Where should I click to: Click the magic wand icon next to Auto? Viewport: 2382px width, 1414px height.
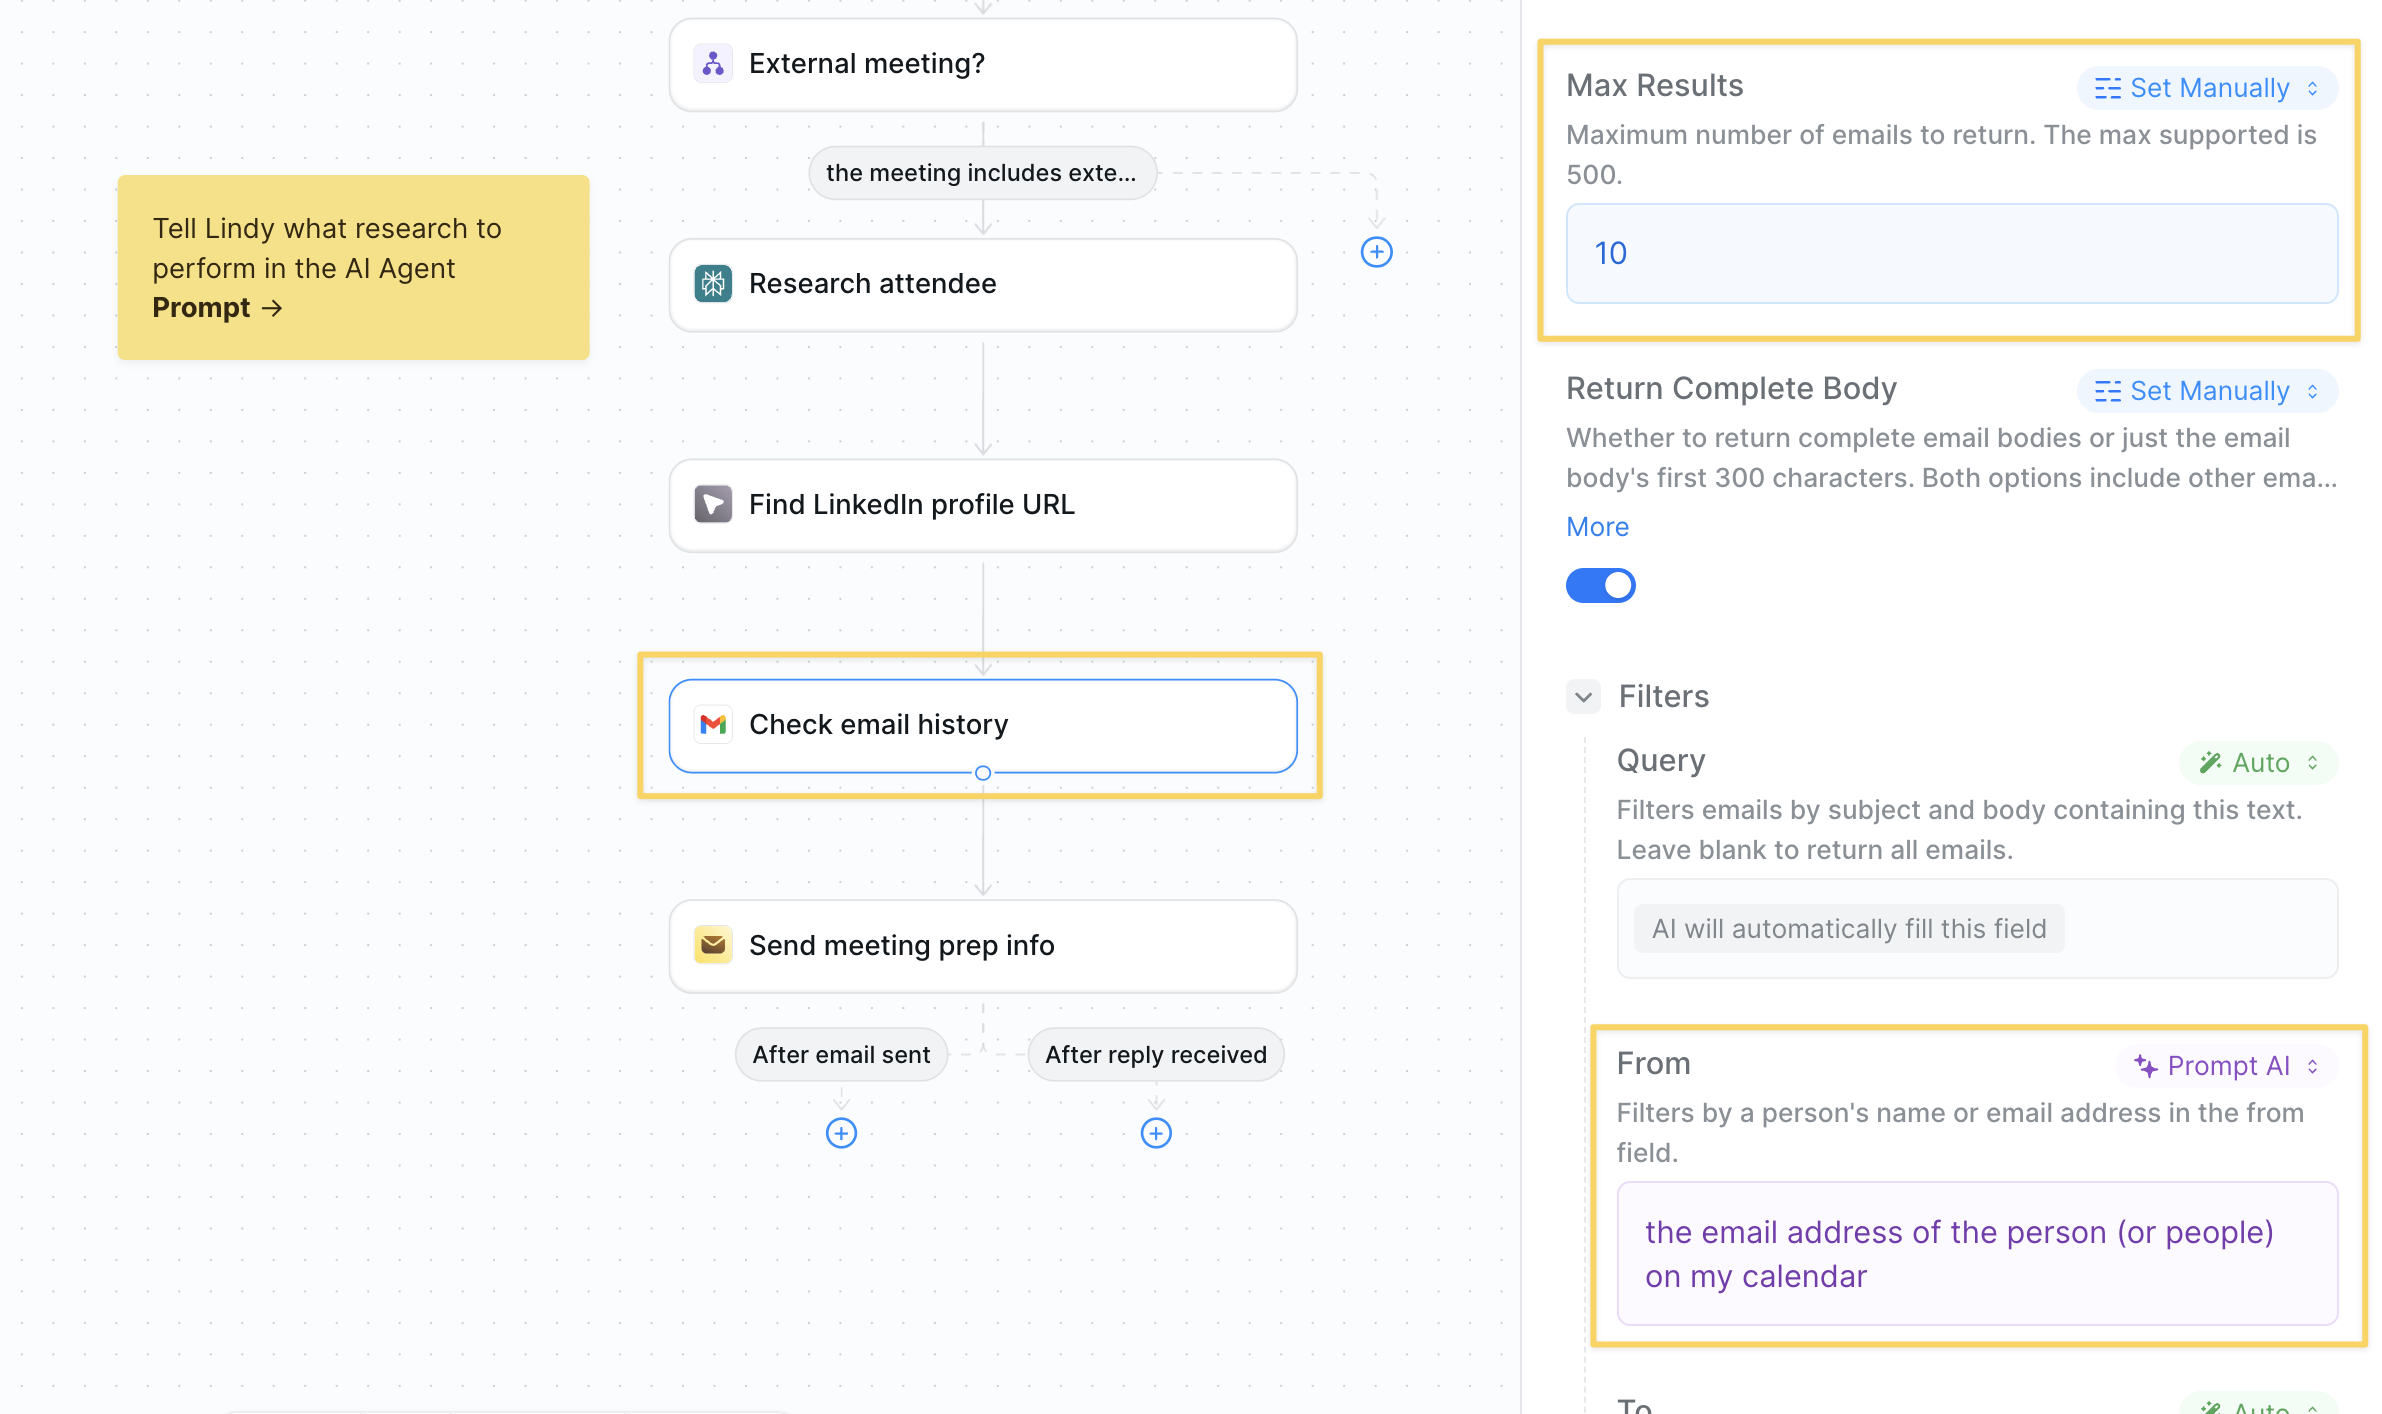pyautogui.click(x=2210, y=762)
